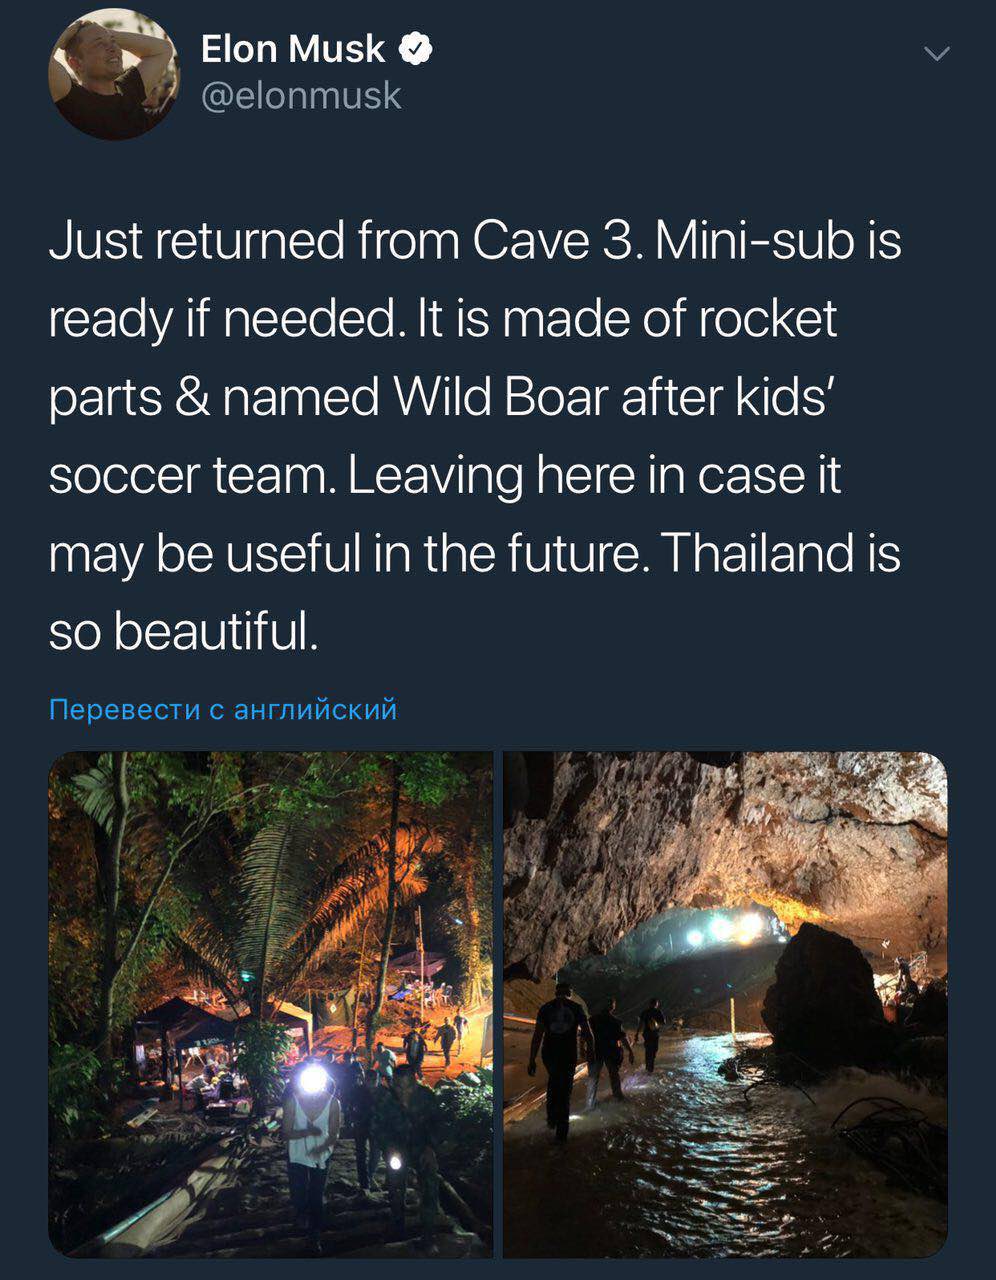
Task: Open the left jungle camp photo
Action: (x=270, y=1004)
